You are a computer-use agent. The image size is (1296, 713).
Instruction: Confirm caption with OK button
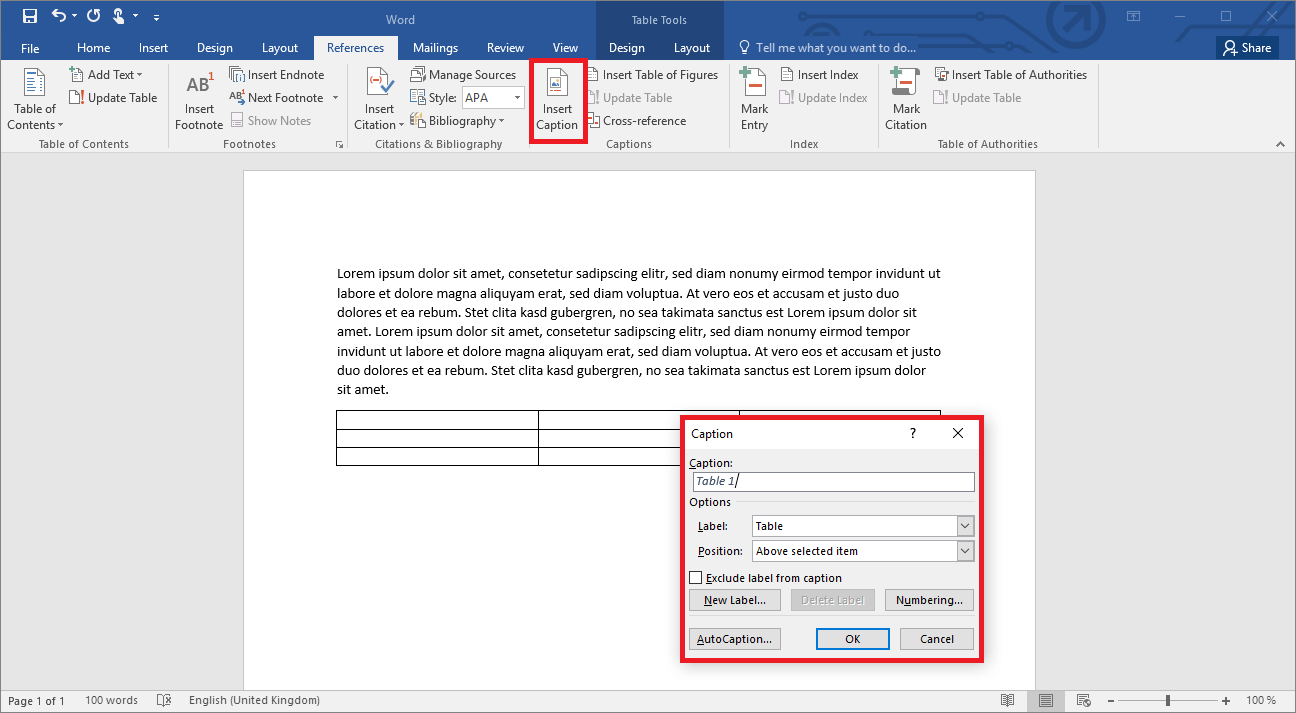(x=852, y=638)
